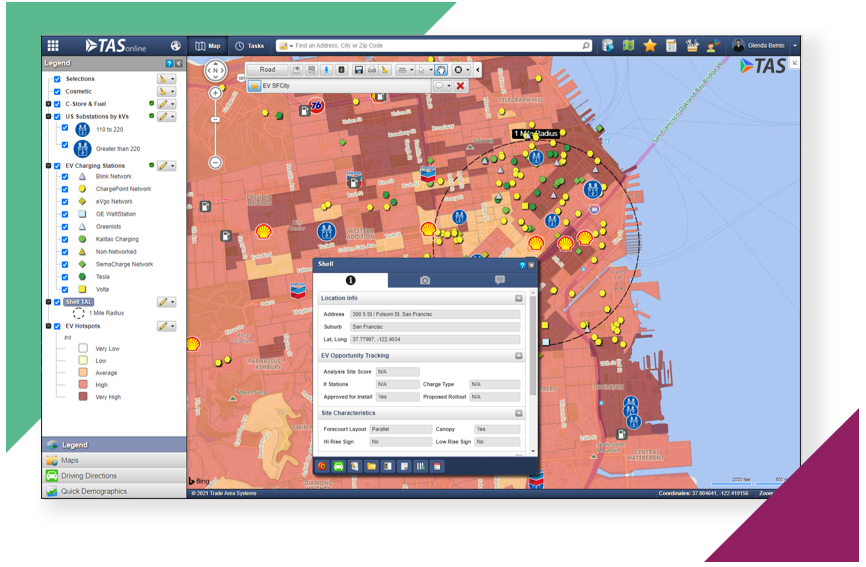
Task: Collapse the US Substations by kVs node
Action: pyautogui.click(x=49, y=116)
